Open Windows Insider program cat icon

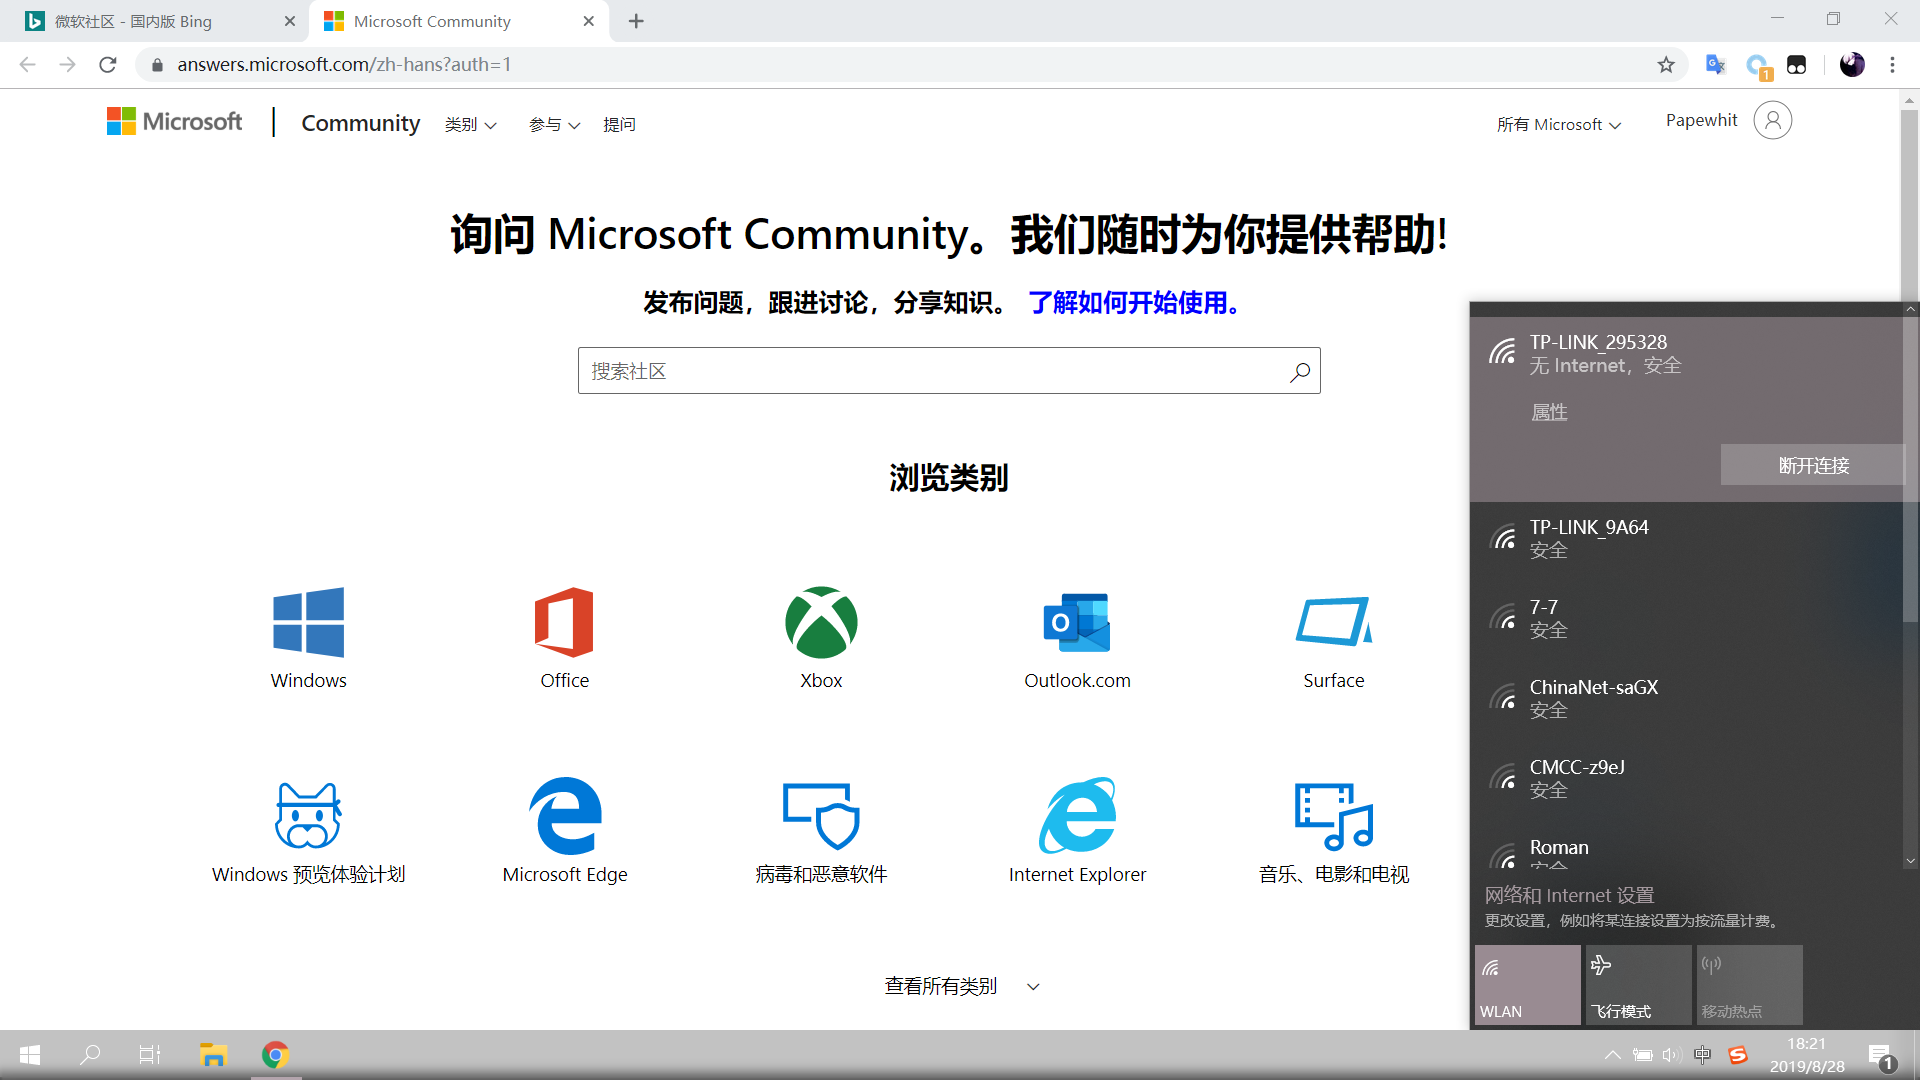tap(308, 815)
